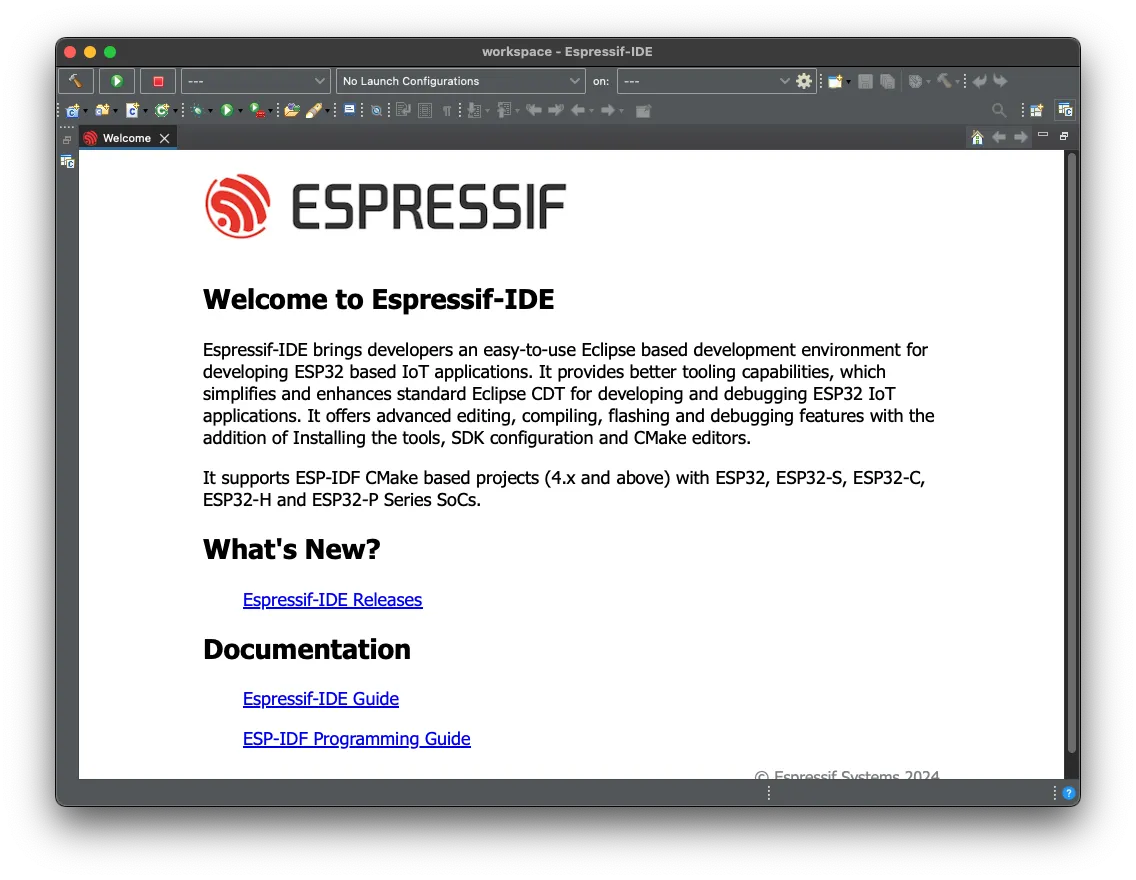Open the ESP-IDF Programming Guide link
This screenshot has height=880, width=1136.
(356, 739)
